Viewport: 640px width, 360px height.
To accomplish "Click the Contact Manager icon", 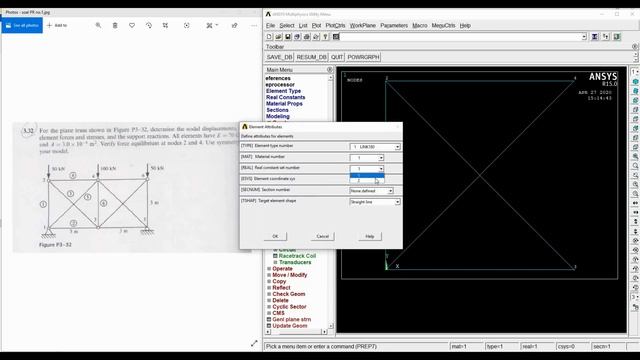I will pos(617,37).
